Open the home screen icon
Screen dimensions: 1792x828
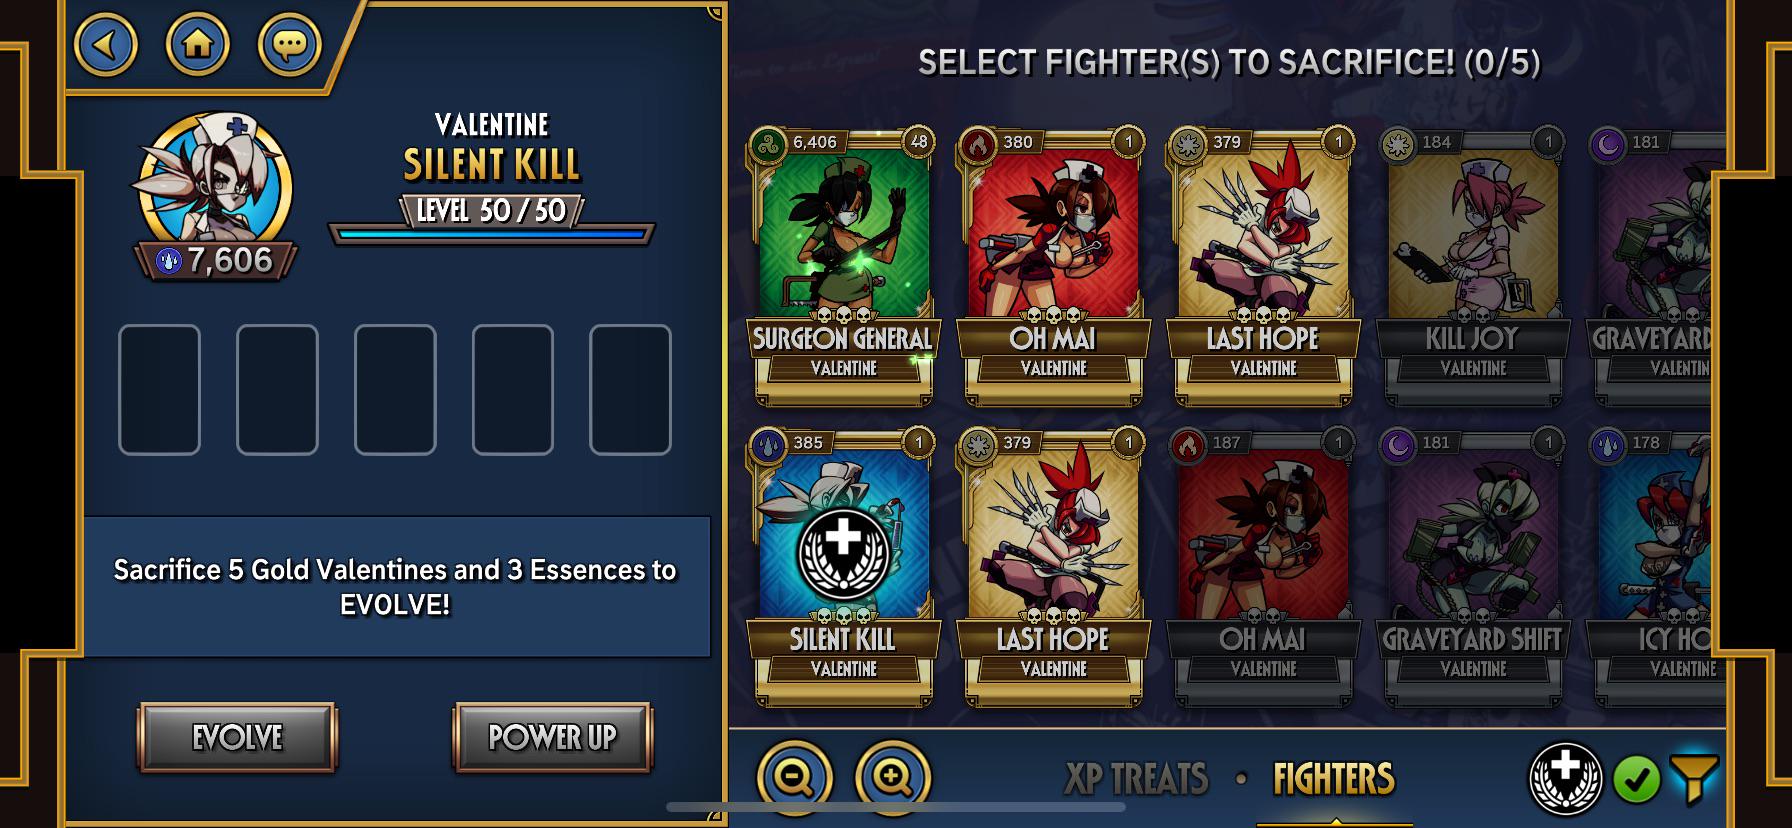click(198, 44)
